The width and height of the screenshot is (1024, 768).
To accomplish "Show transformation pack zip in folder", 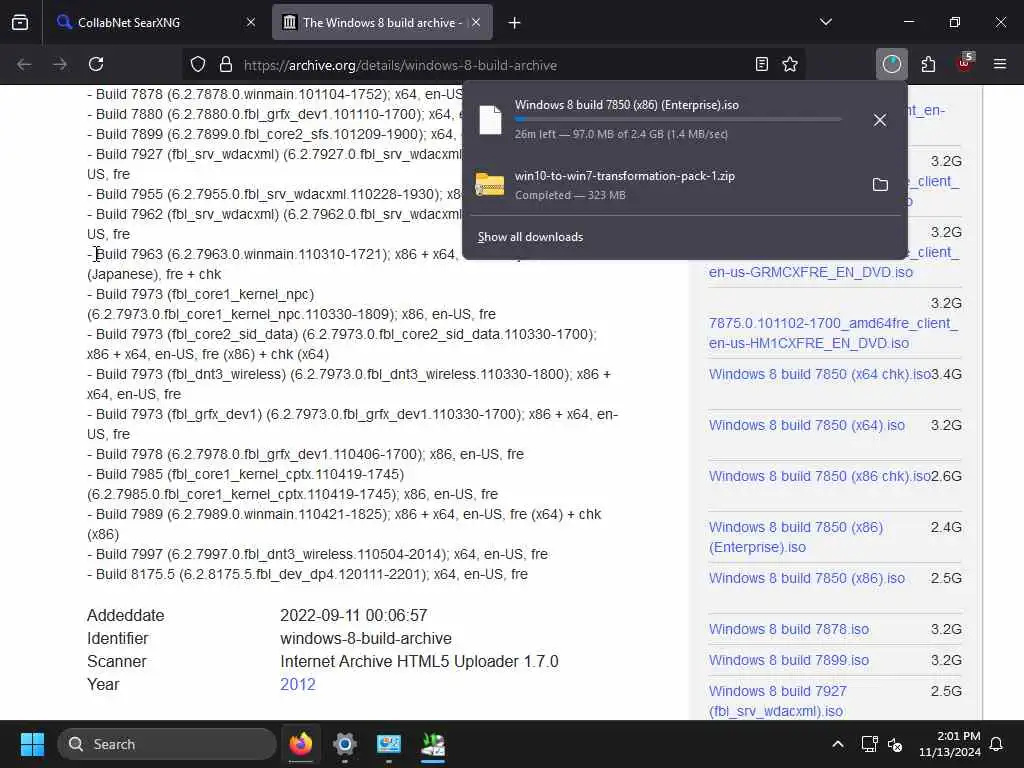I will [x=880, y=185].
